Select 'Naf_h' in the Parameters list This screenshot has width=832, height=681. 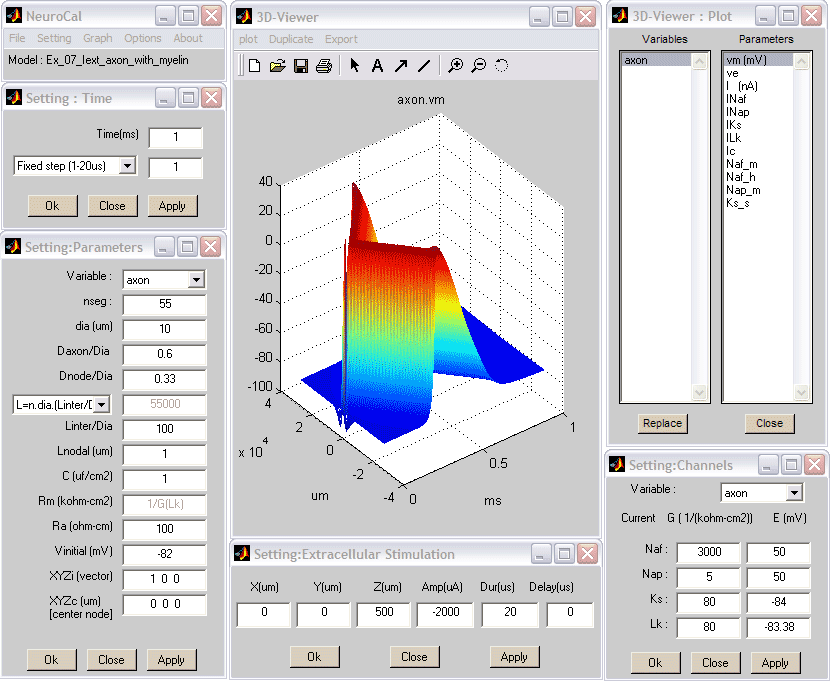pos(741,177)
